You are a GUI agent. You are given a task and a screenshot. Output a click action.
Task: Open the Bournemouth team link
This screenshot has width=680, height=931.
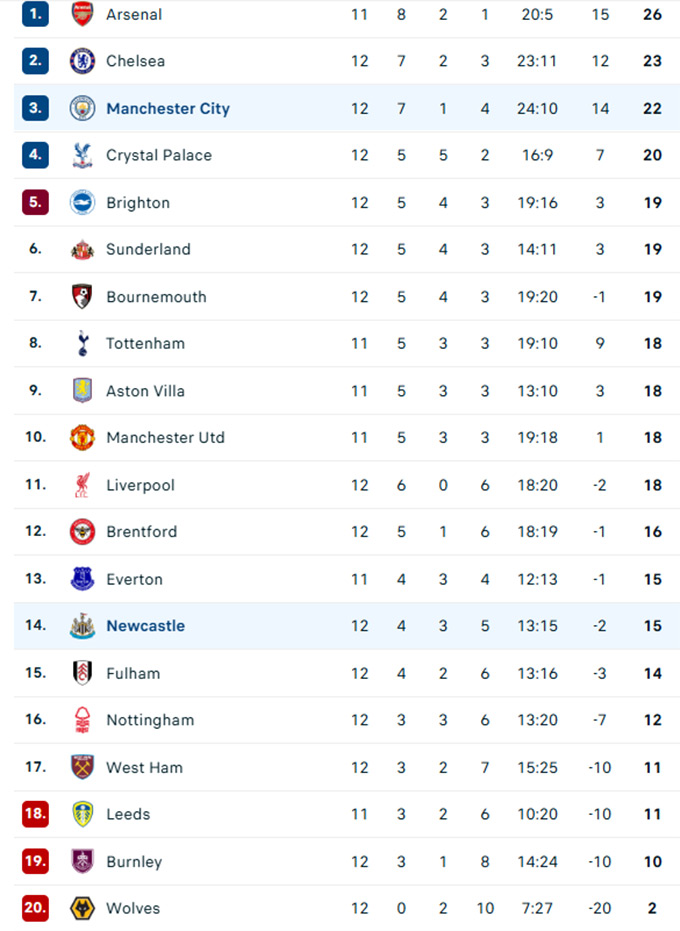156,297
